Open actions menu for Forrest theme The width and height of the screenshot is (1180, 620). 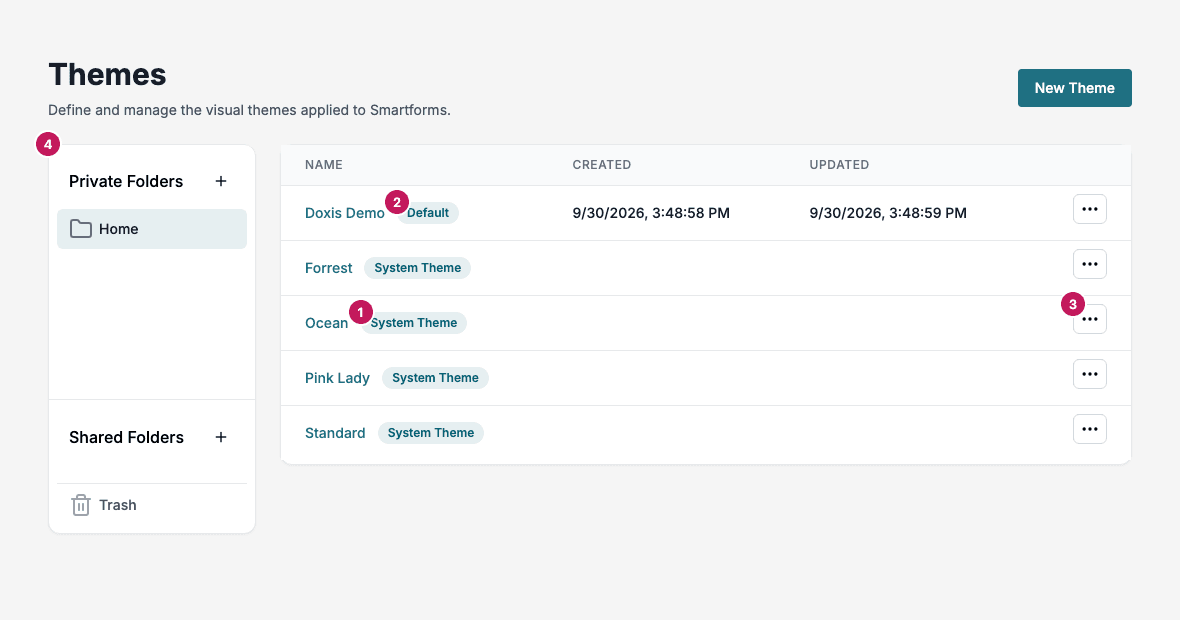click(x=1090, y=264)
